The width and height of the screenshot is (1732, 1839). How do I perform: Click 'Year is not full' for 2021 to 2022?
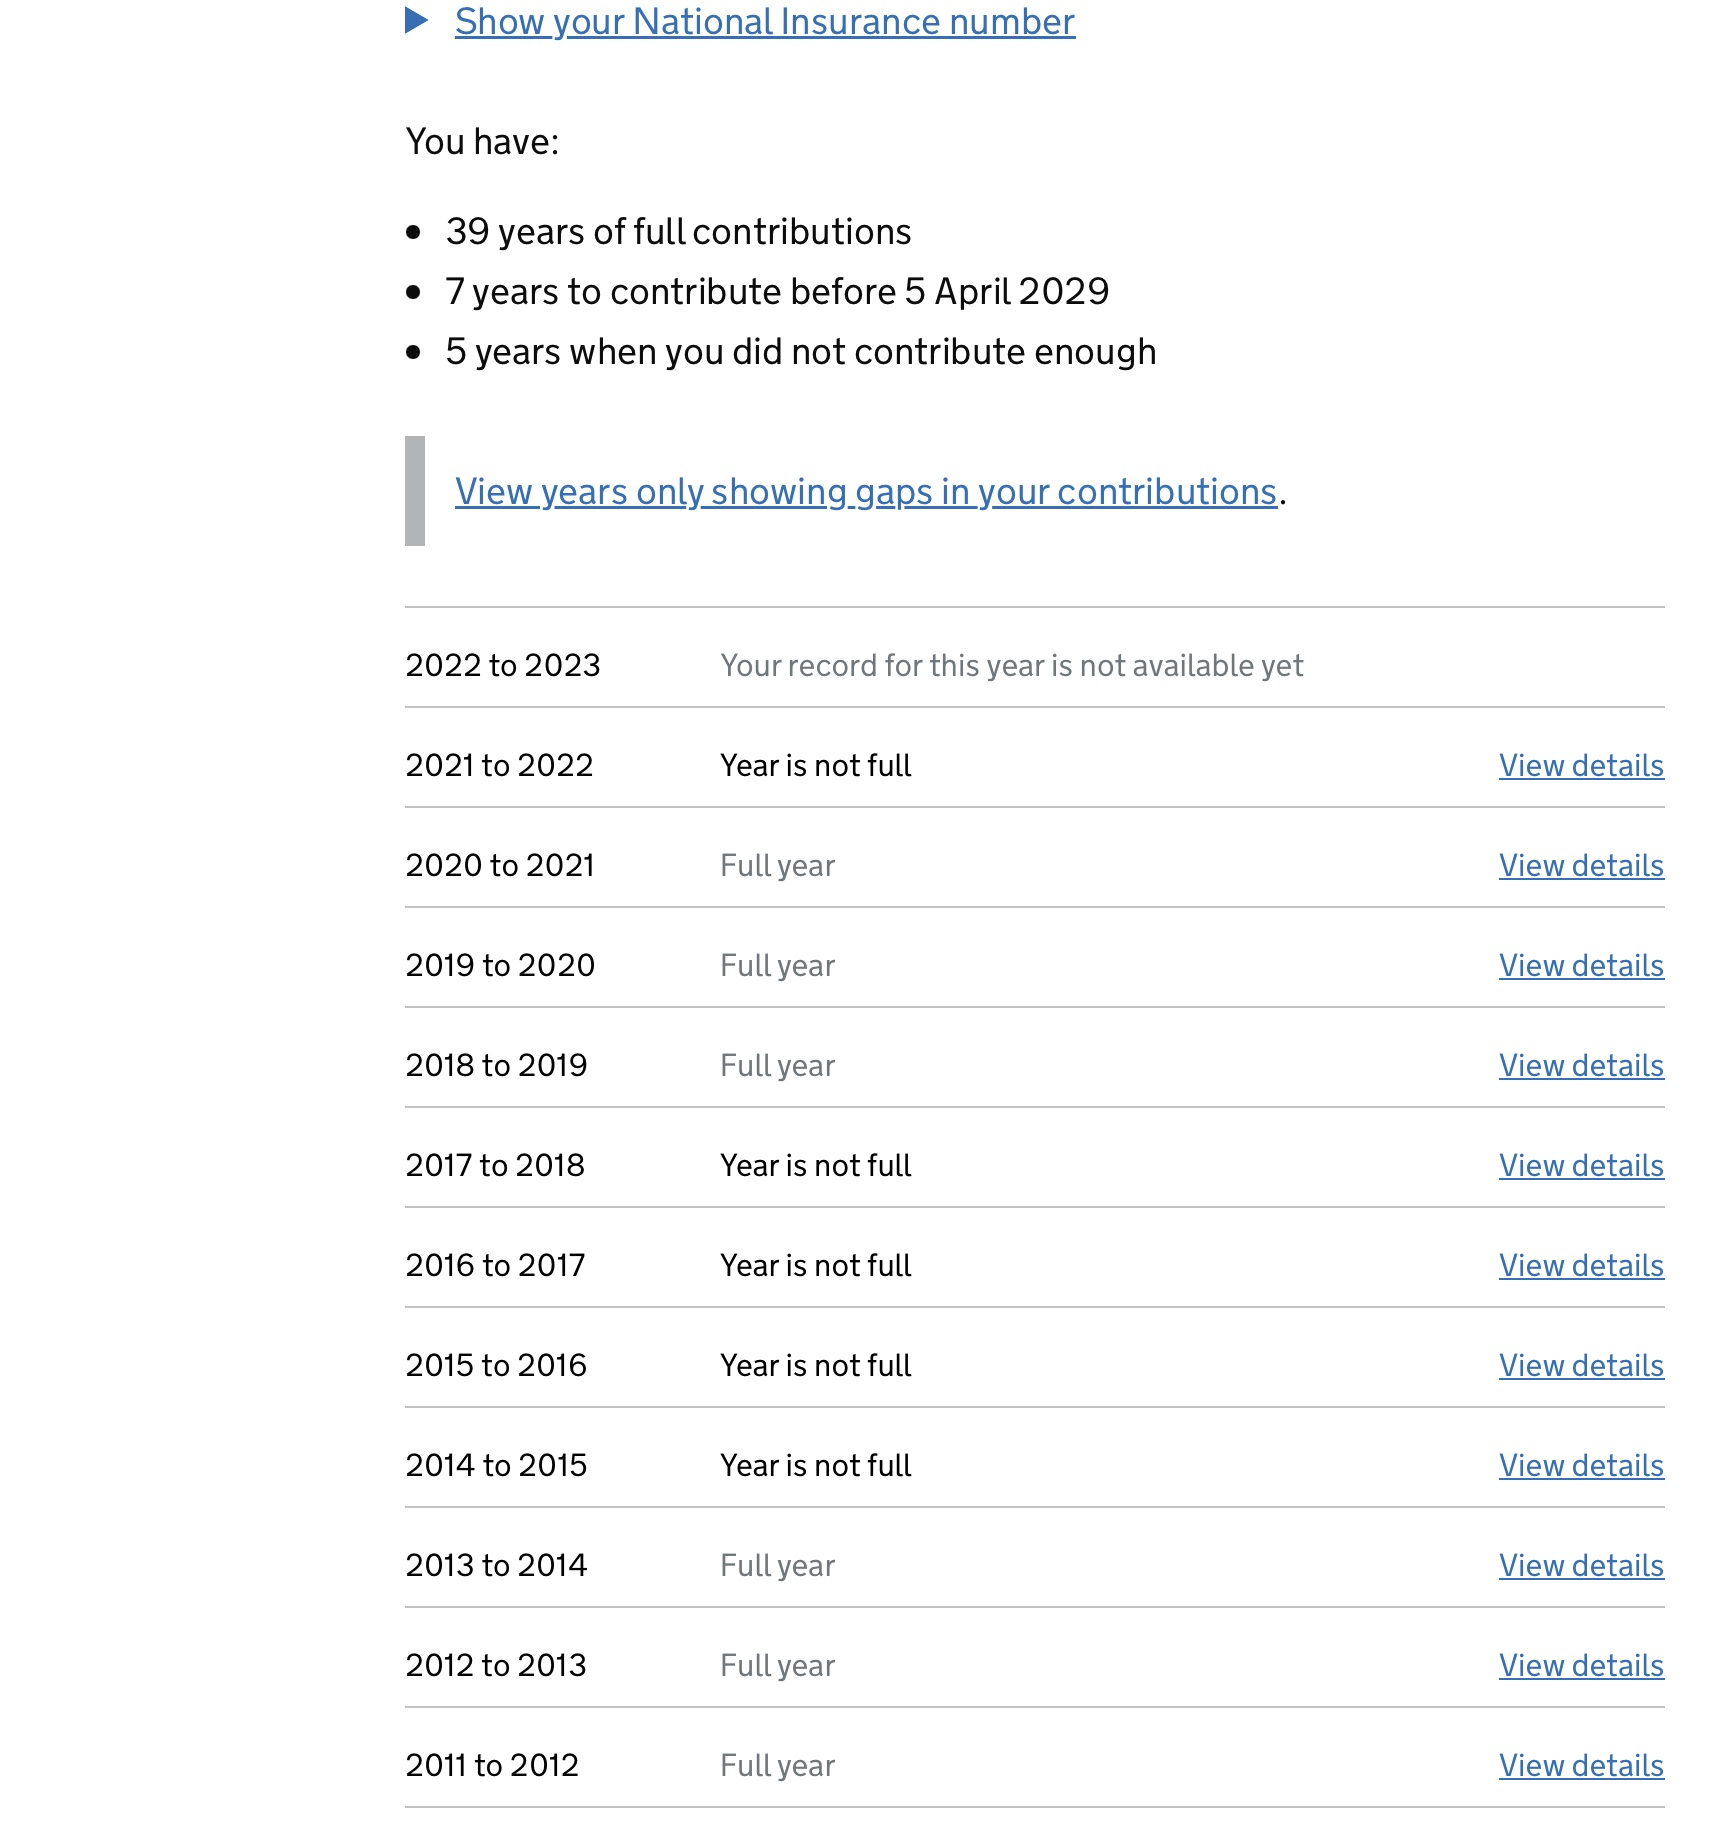tap(815, 766)
